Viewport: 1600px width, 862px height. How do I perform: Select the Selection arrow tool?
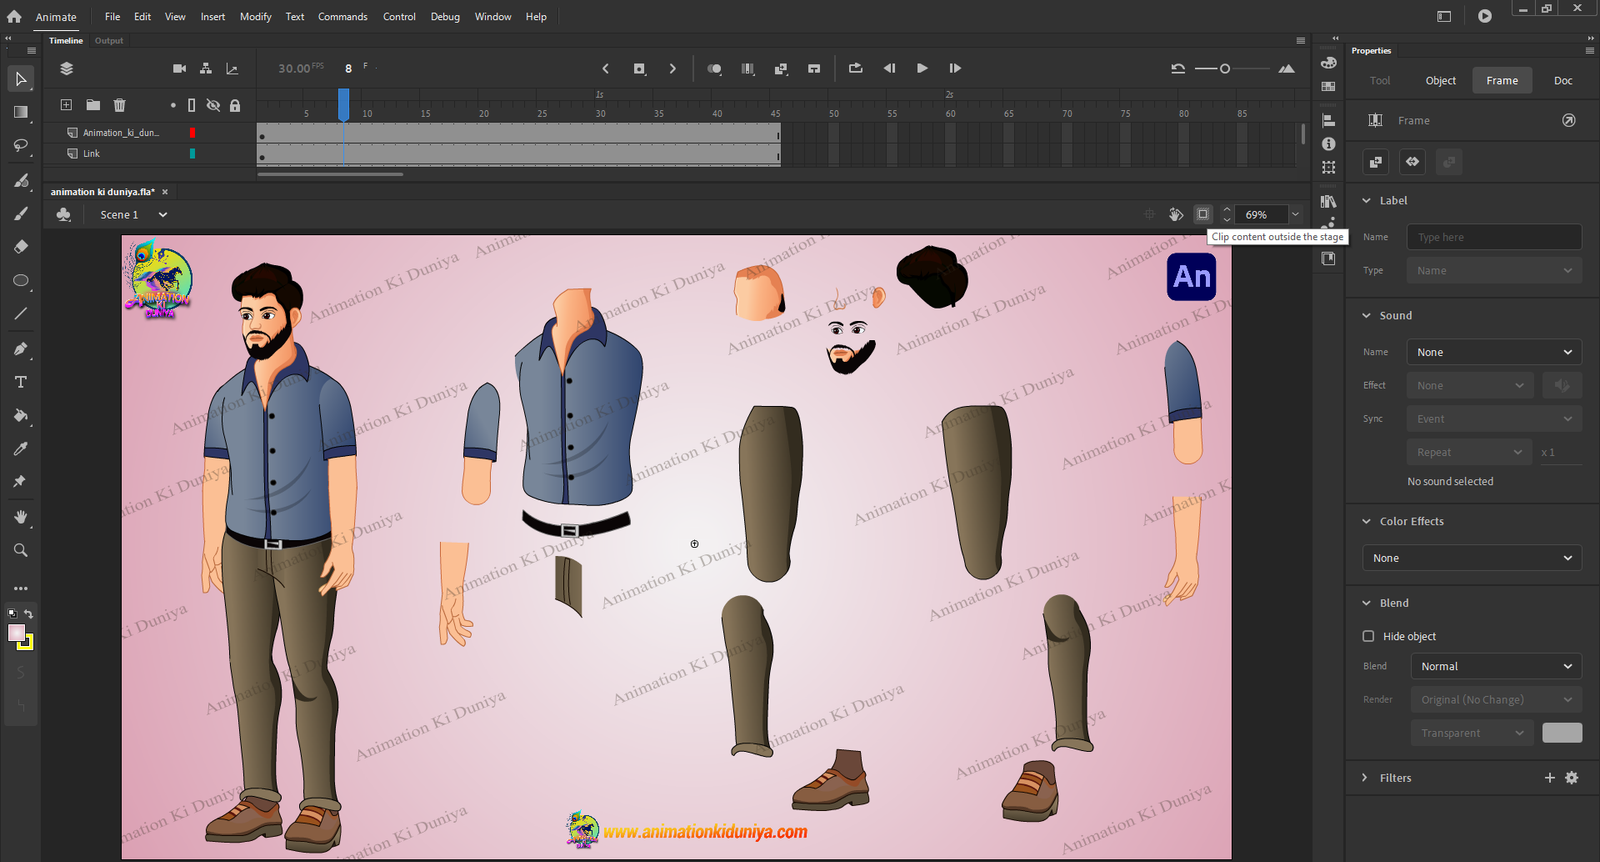(x=20, y=79)
